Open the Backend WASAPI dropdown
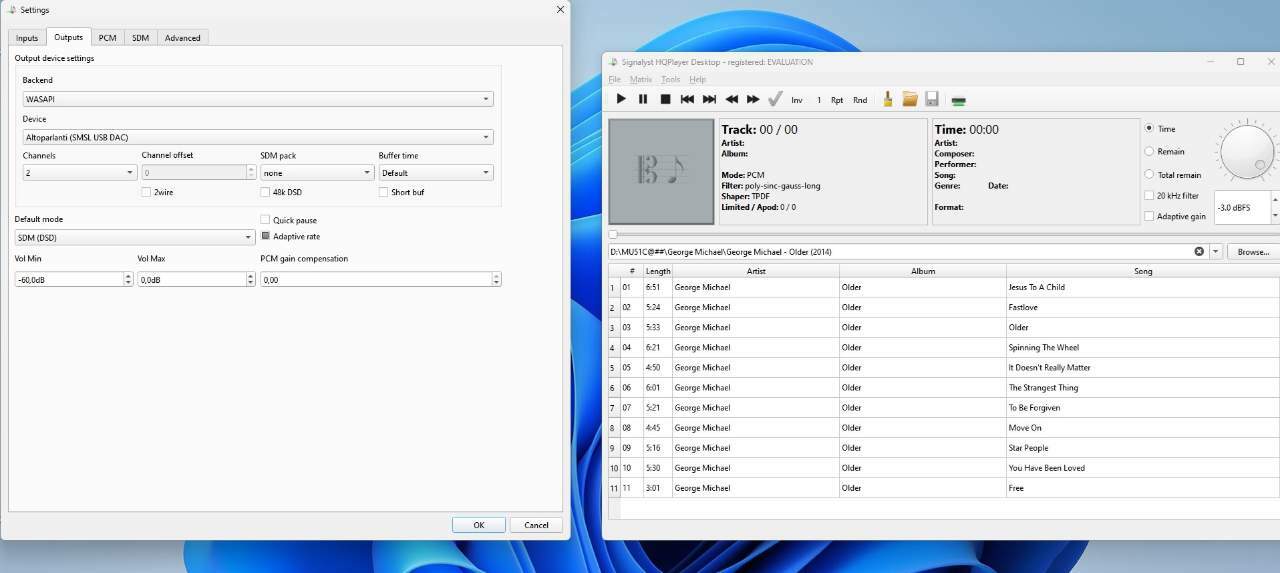This screenshot has width=1280, height=573. point(258,99)
